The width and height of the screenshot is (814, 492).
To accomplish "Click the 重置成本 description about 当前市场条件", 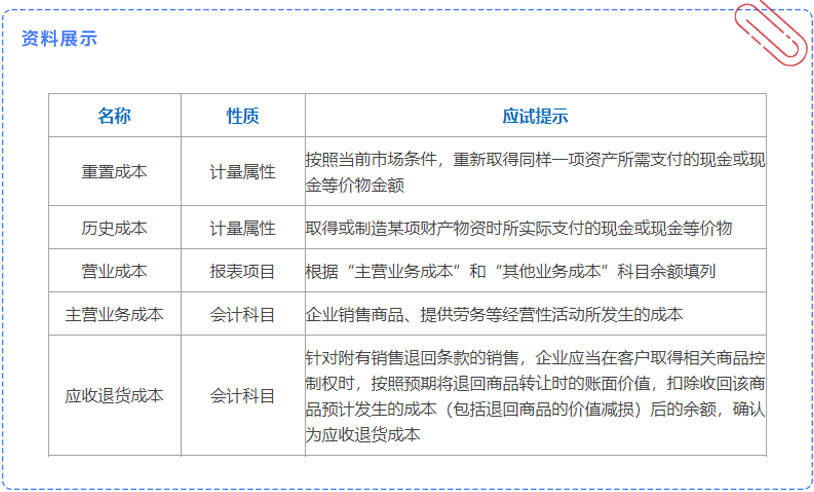I will 535,171.
